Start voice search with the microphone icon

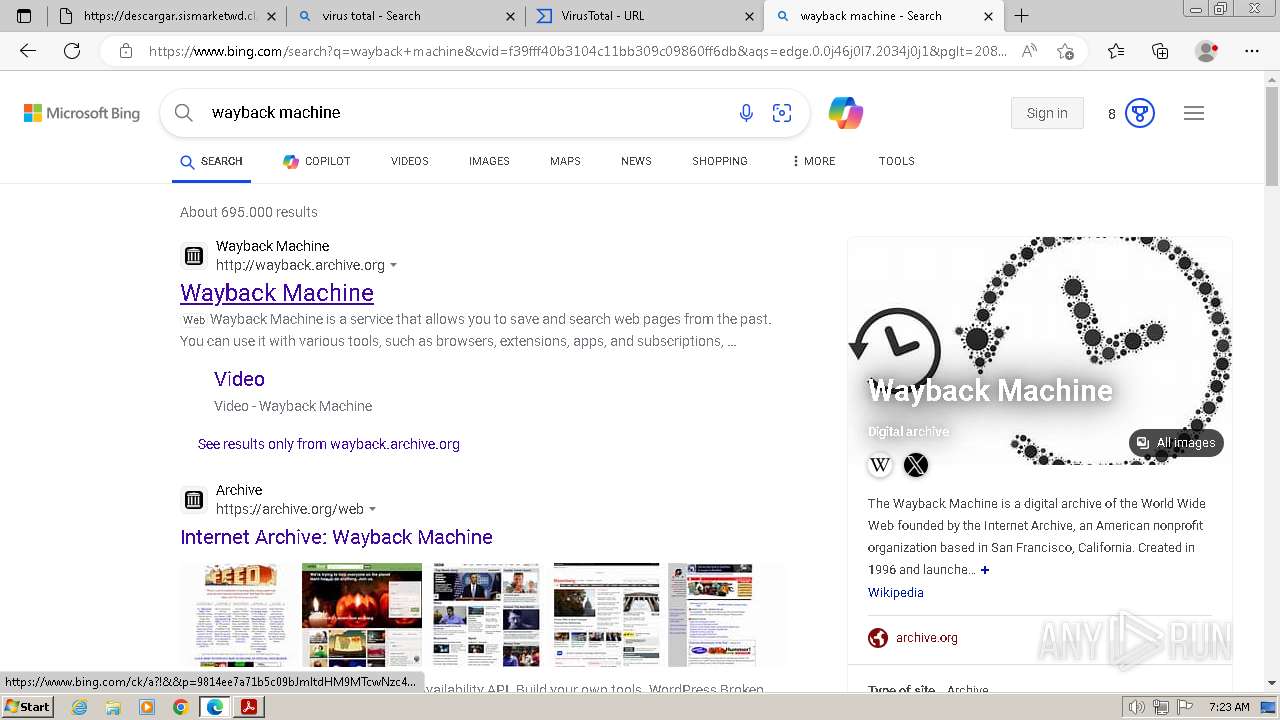coord(746,113)
